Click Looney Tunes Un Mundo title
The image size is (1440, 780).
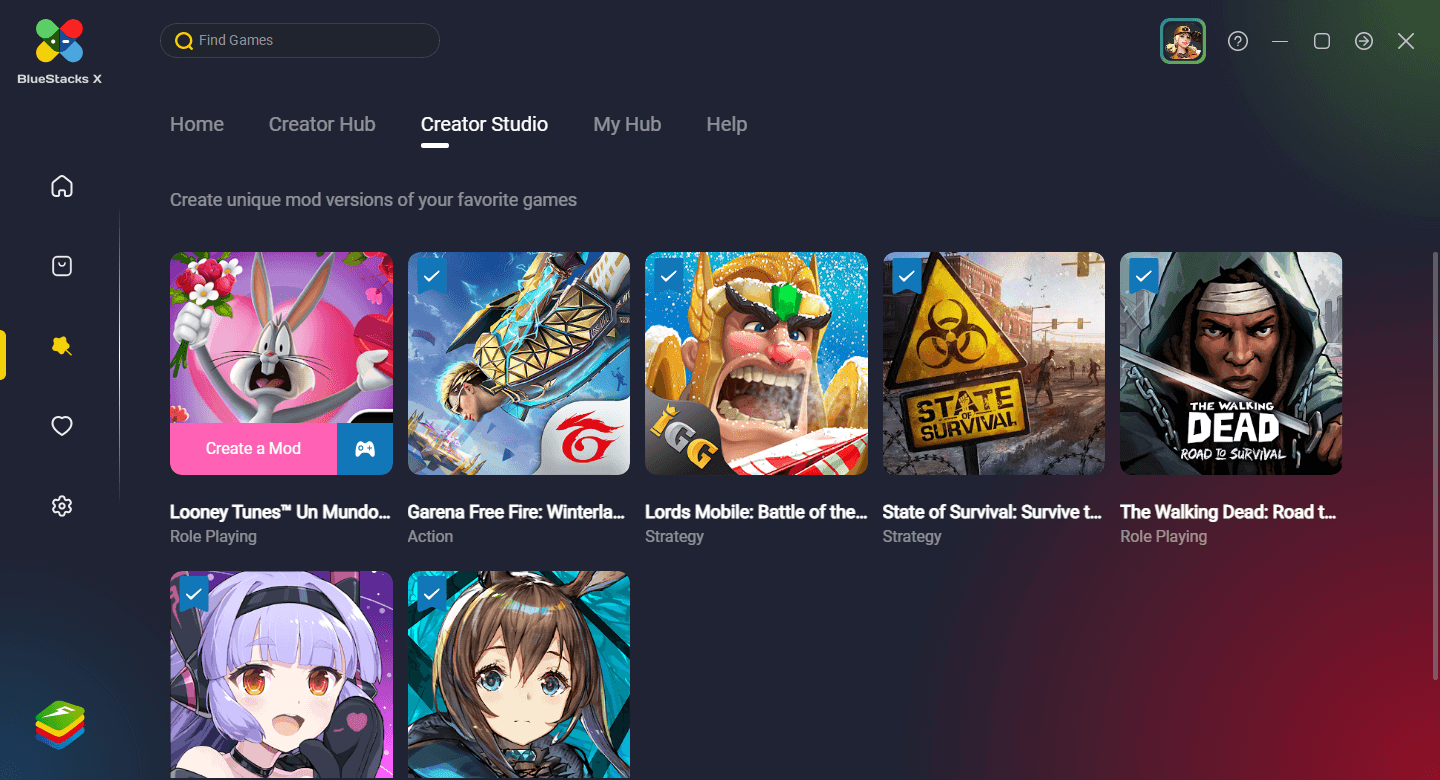pyautogui.click(x=280, y=512)
